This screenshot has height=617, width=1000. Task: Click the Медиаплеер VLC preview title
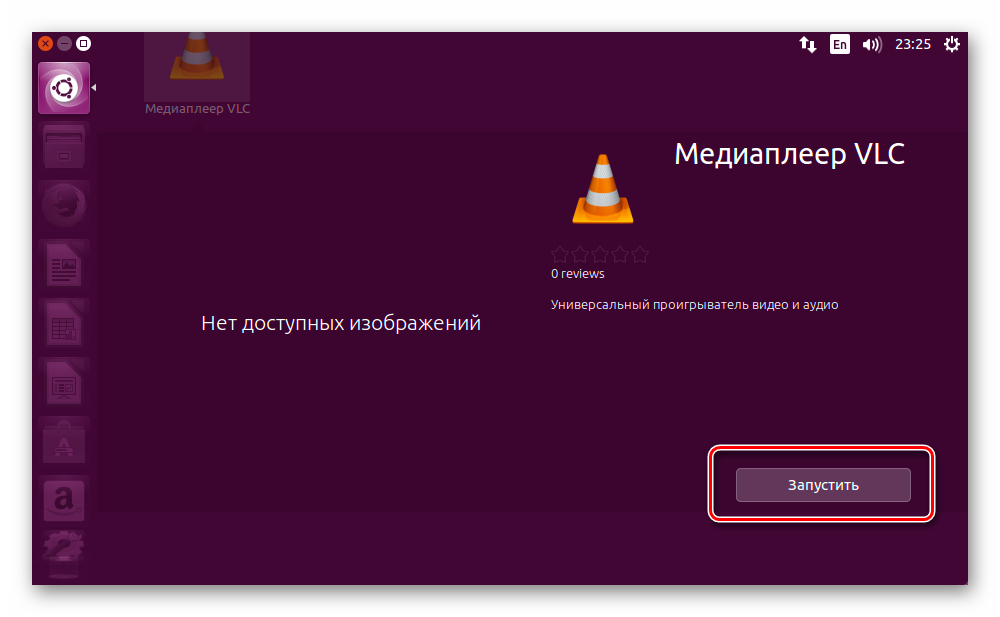[x=790, y=154]
